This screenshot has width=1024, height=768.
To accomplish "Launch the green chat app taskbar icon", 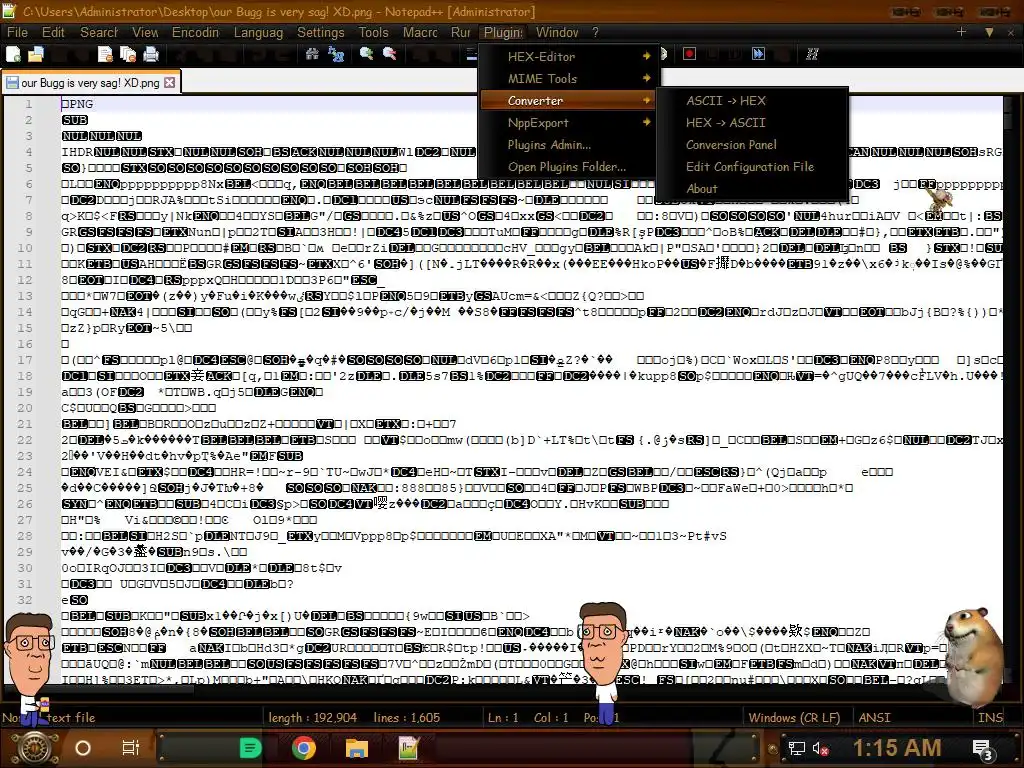I will tap(250, 748).
